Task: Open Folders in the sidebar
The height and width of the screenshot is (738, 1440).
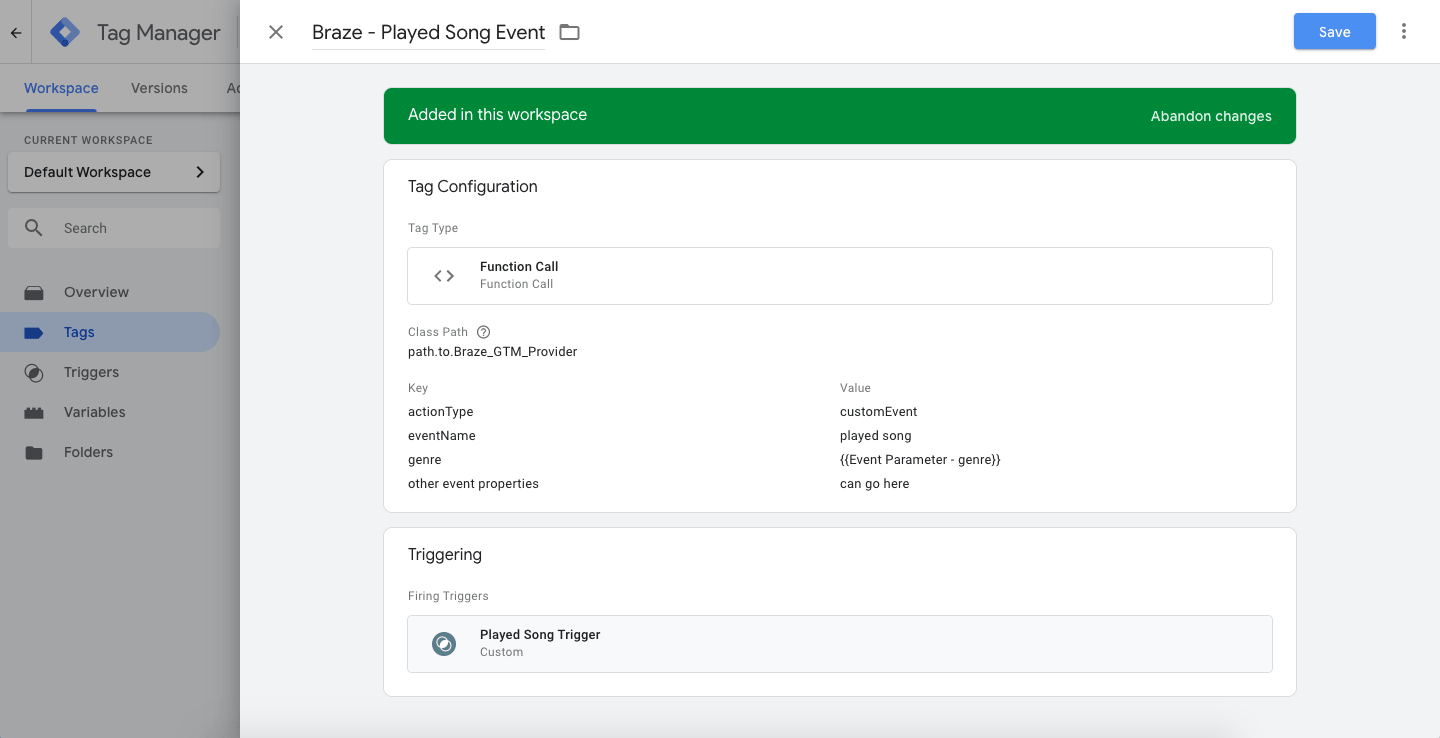Action: coord(88,452)
